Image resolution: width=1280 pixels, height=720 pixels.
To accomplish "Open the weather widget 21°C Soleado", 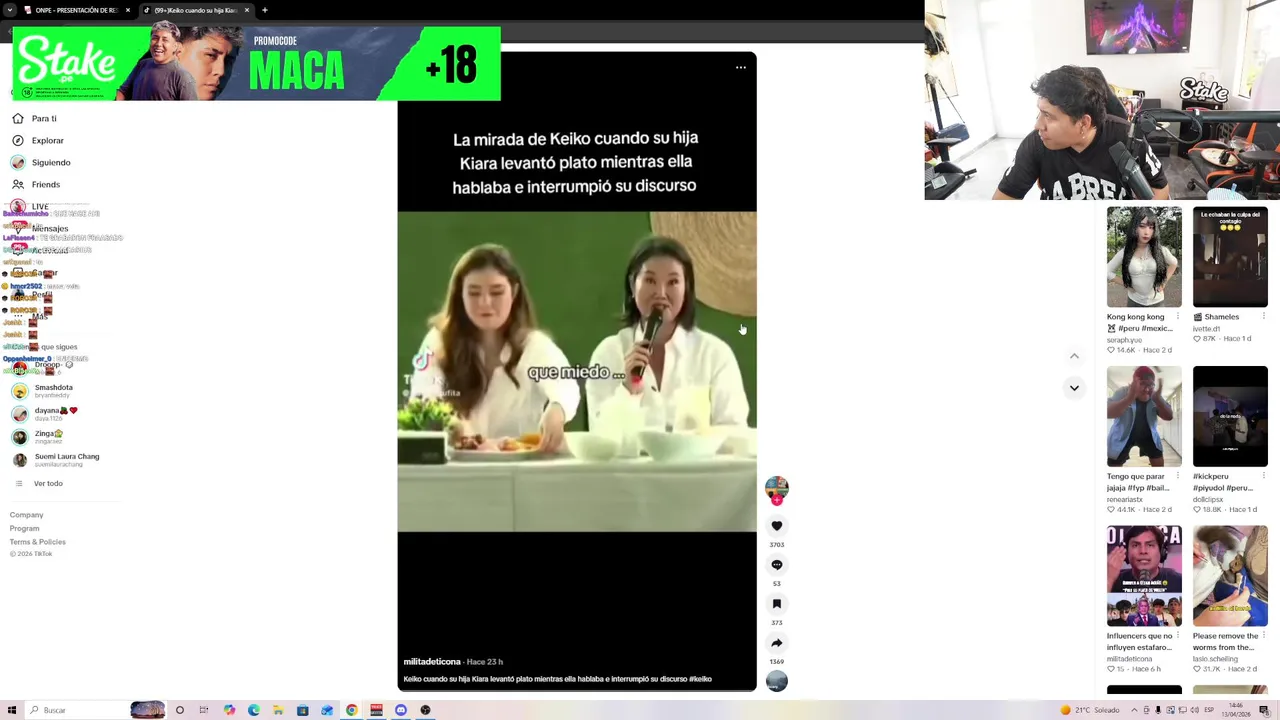I will click(1090, 710).
